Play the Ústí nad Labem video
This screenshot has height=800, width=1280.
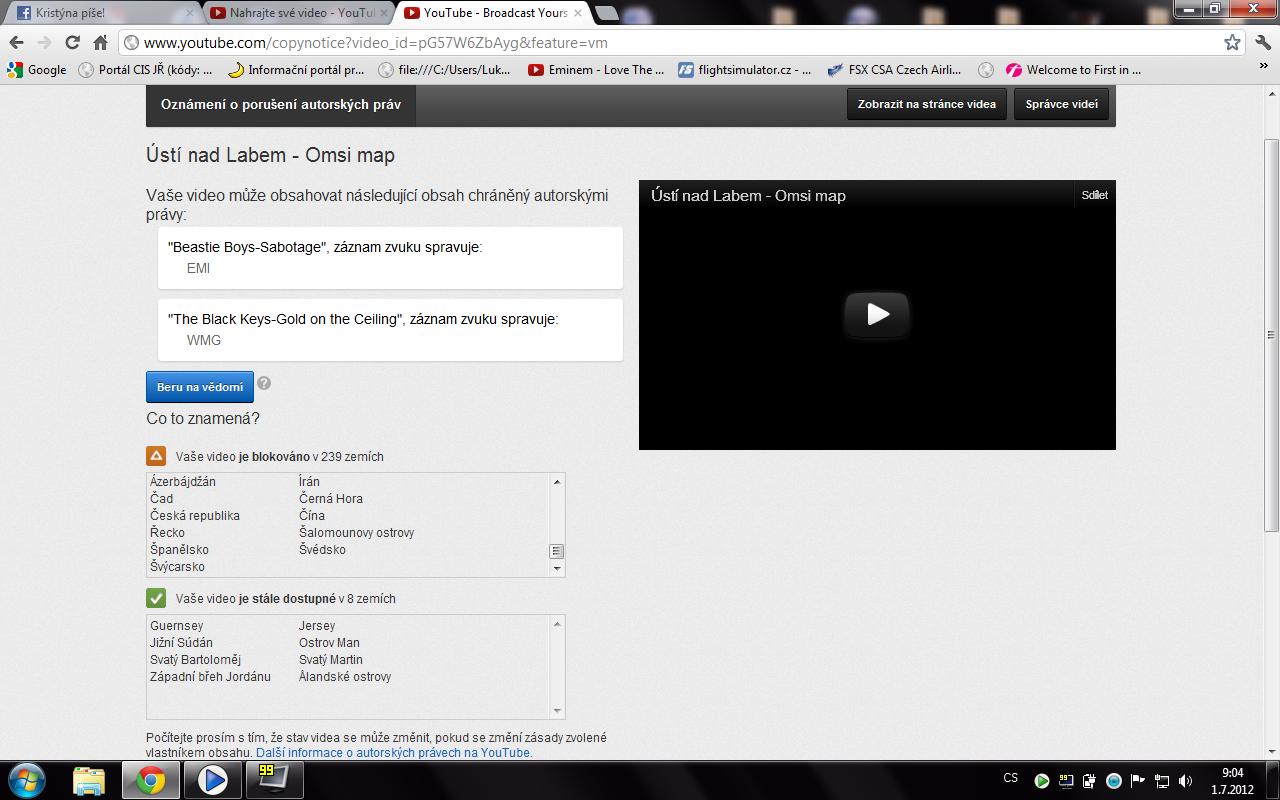coord(877,314)
